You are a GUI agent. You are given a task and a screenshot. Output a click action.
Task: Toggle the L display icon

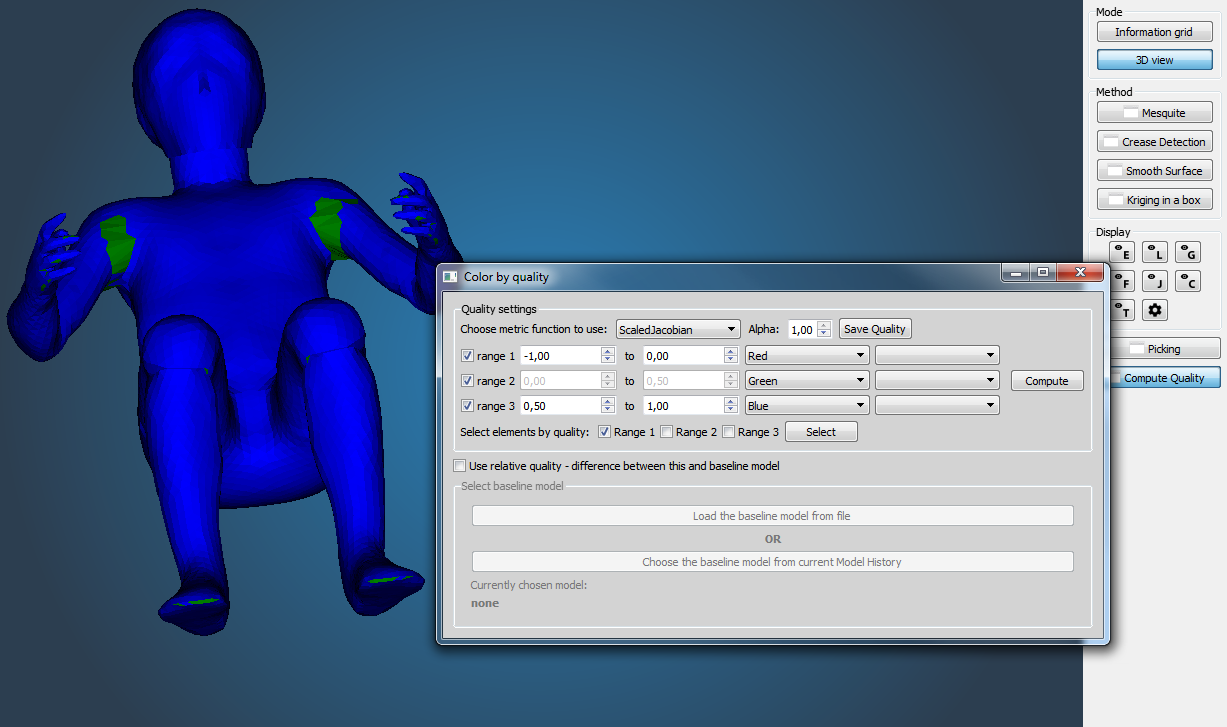pos(1155,252)
